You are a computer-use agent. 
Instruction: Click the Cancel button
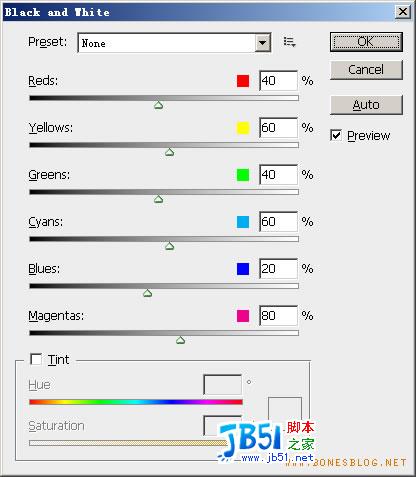366,70
